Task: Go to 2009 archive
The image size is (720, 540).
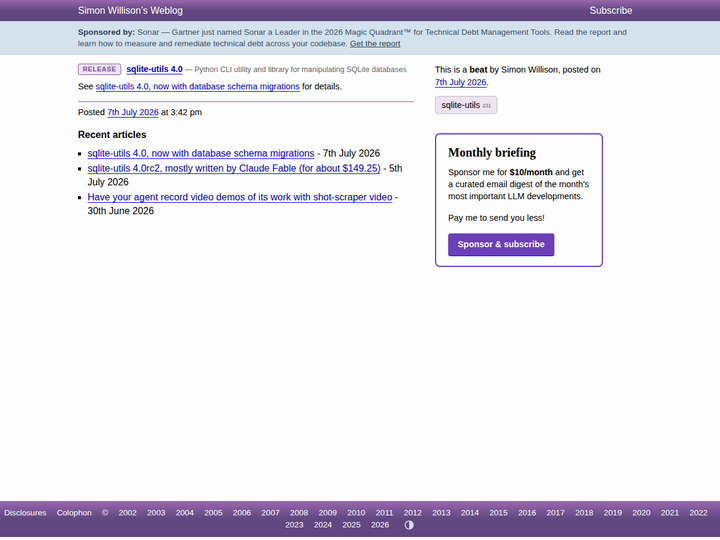Action: click(327, 513)
